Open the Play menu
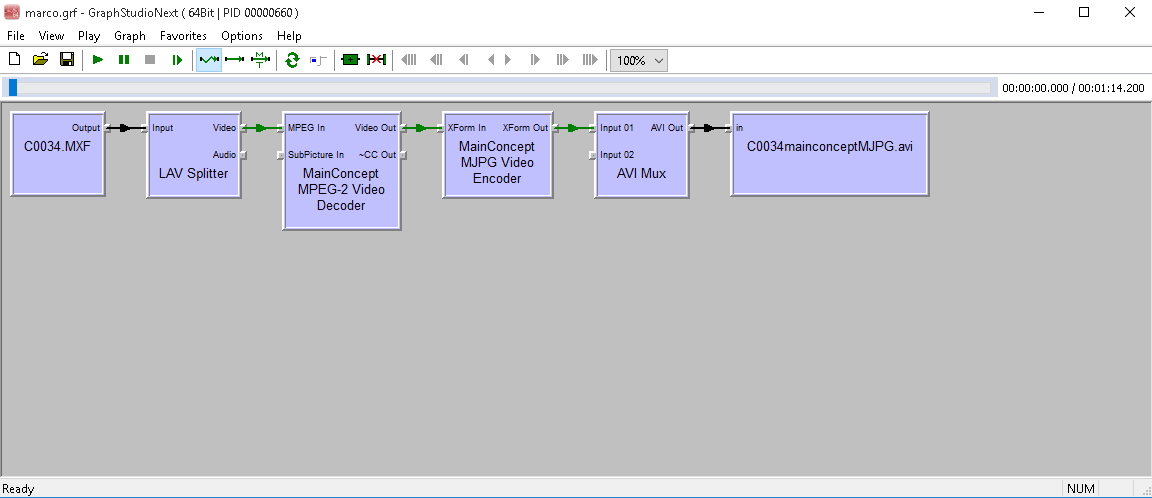 click(89, 35)
